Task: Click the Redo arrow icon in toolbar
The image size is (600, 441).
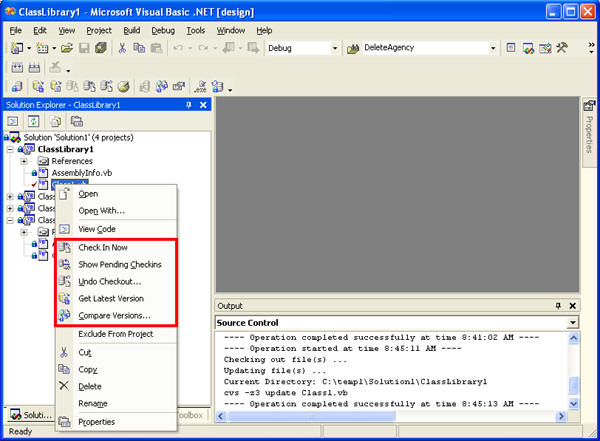Action: (203, 48)
